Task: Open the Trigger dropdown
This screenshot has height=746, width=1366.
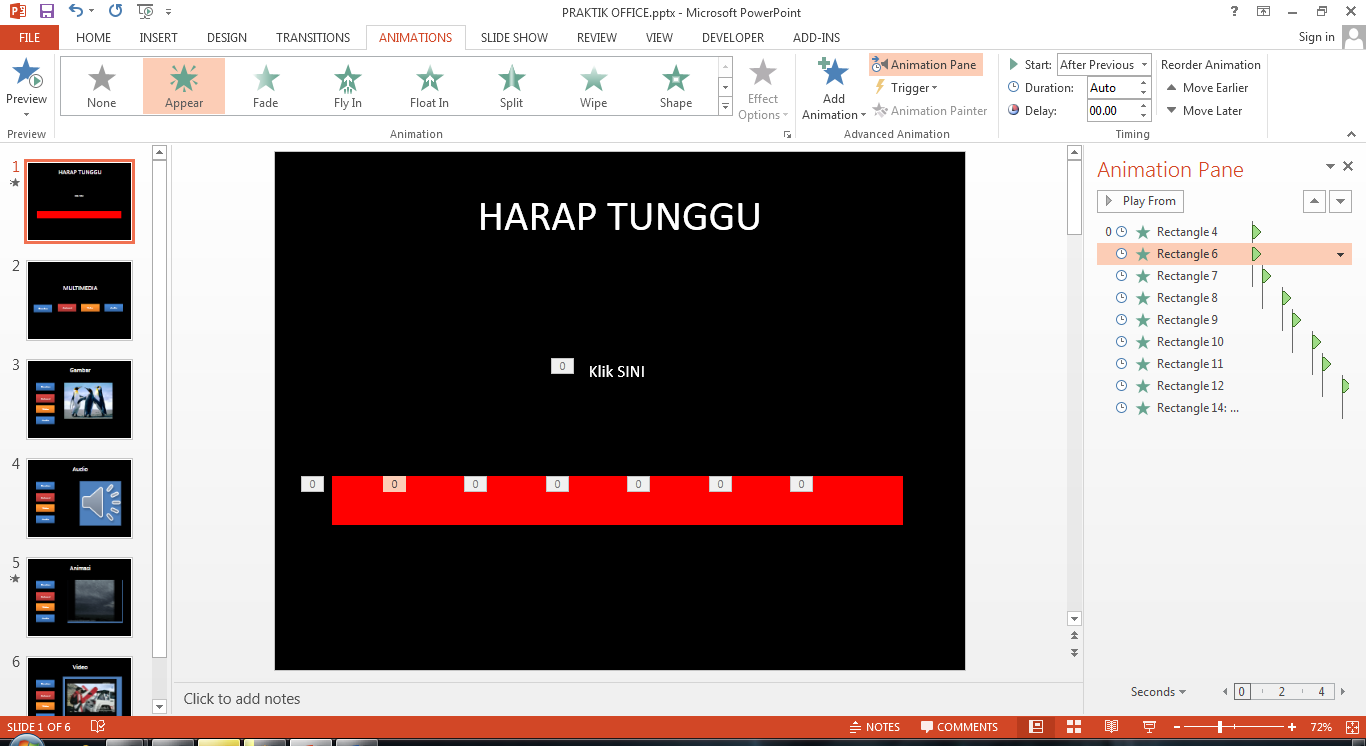Action: pyautogui.click(x=908, y=88)
